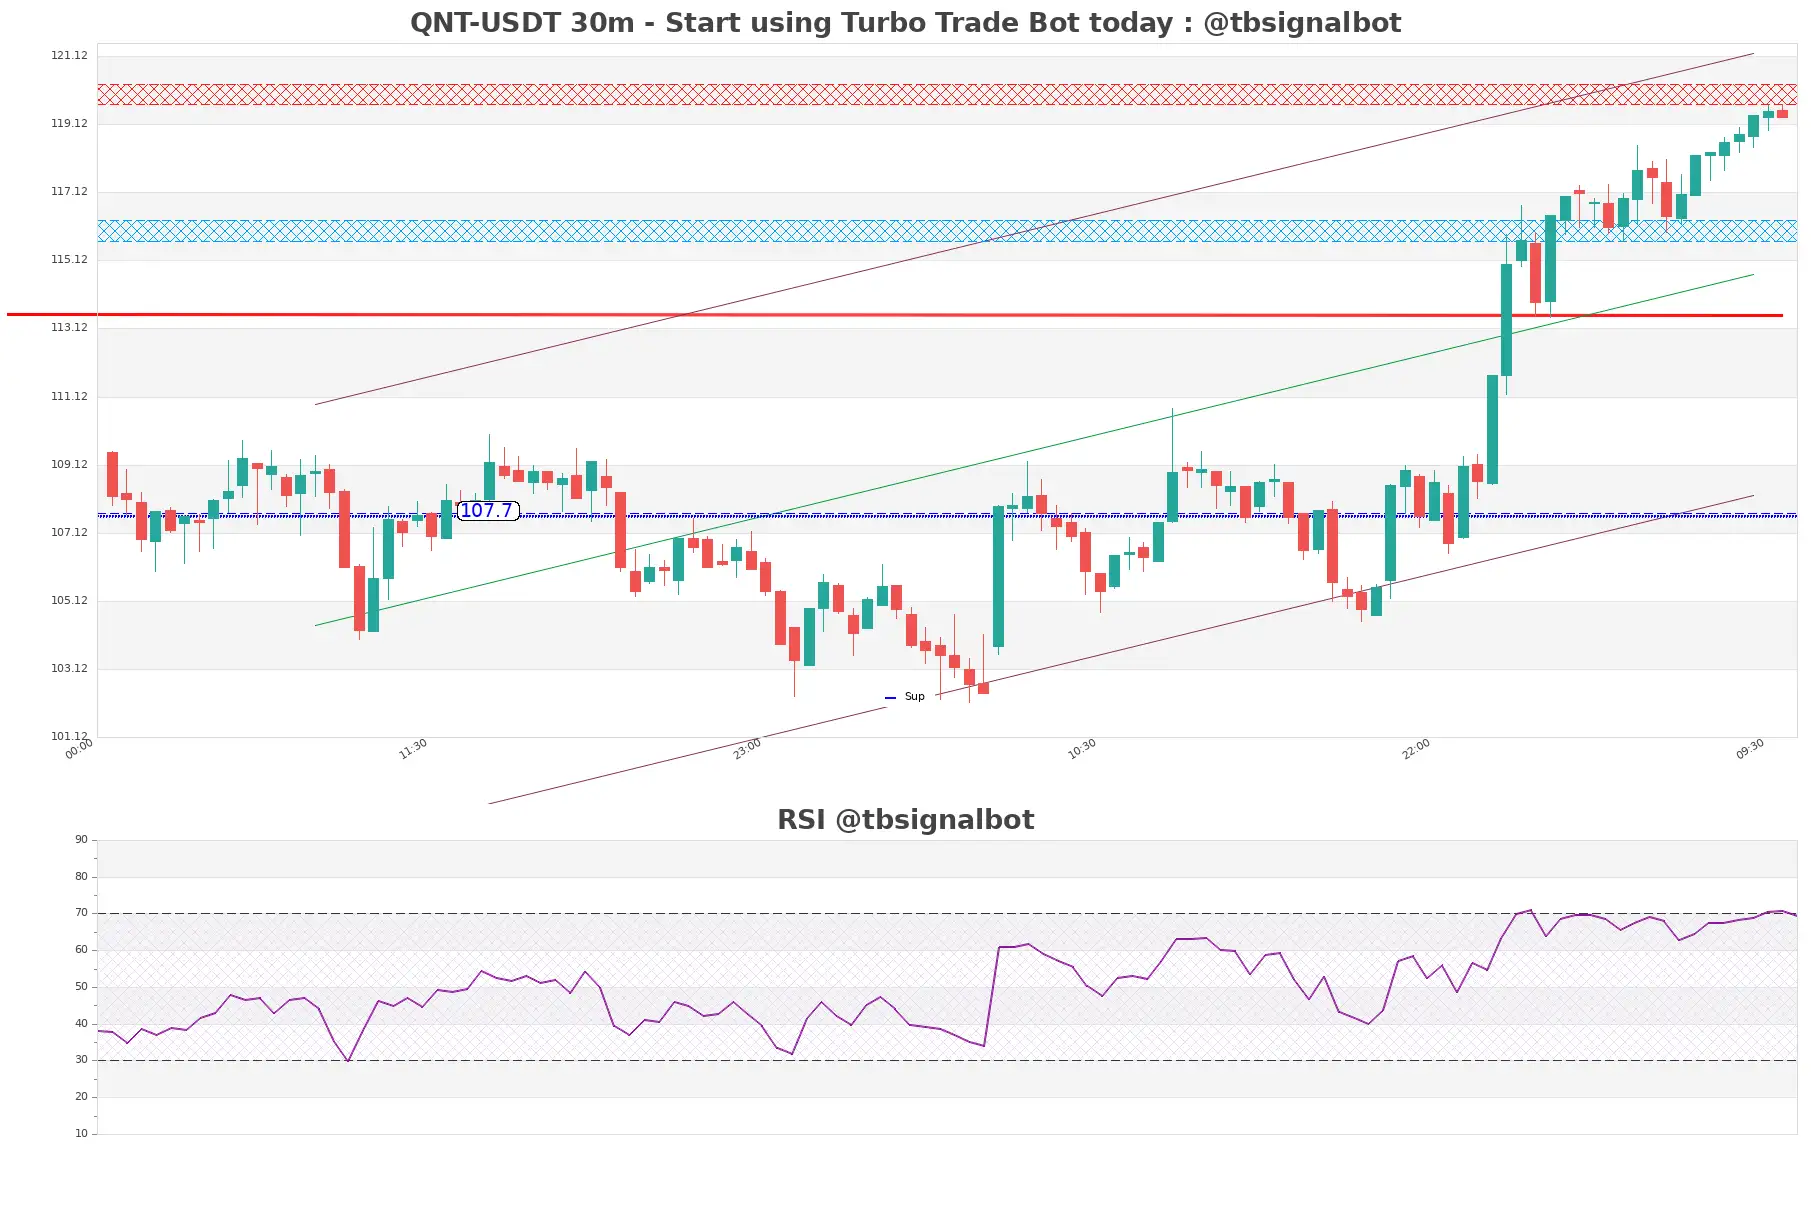Click the 119.12 price axis label

(x=69, y=124)
